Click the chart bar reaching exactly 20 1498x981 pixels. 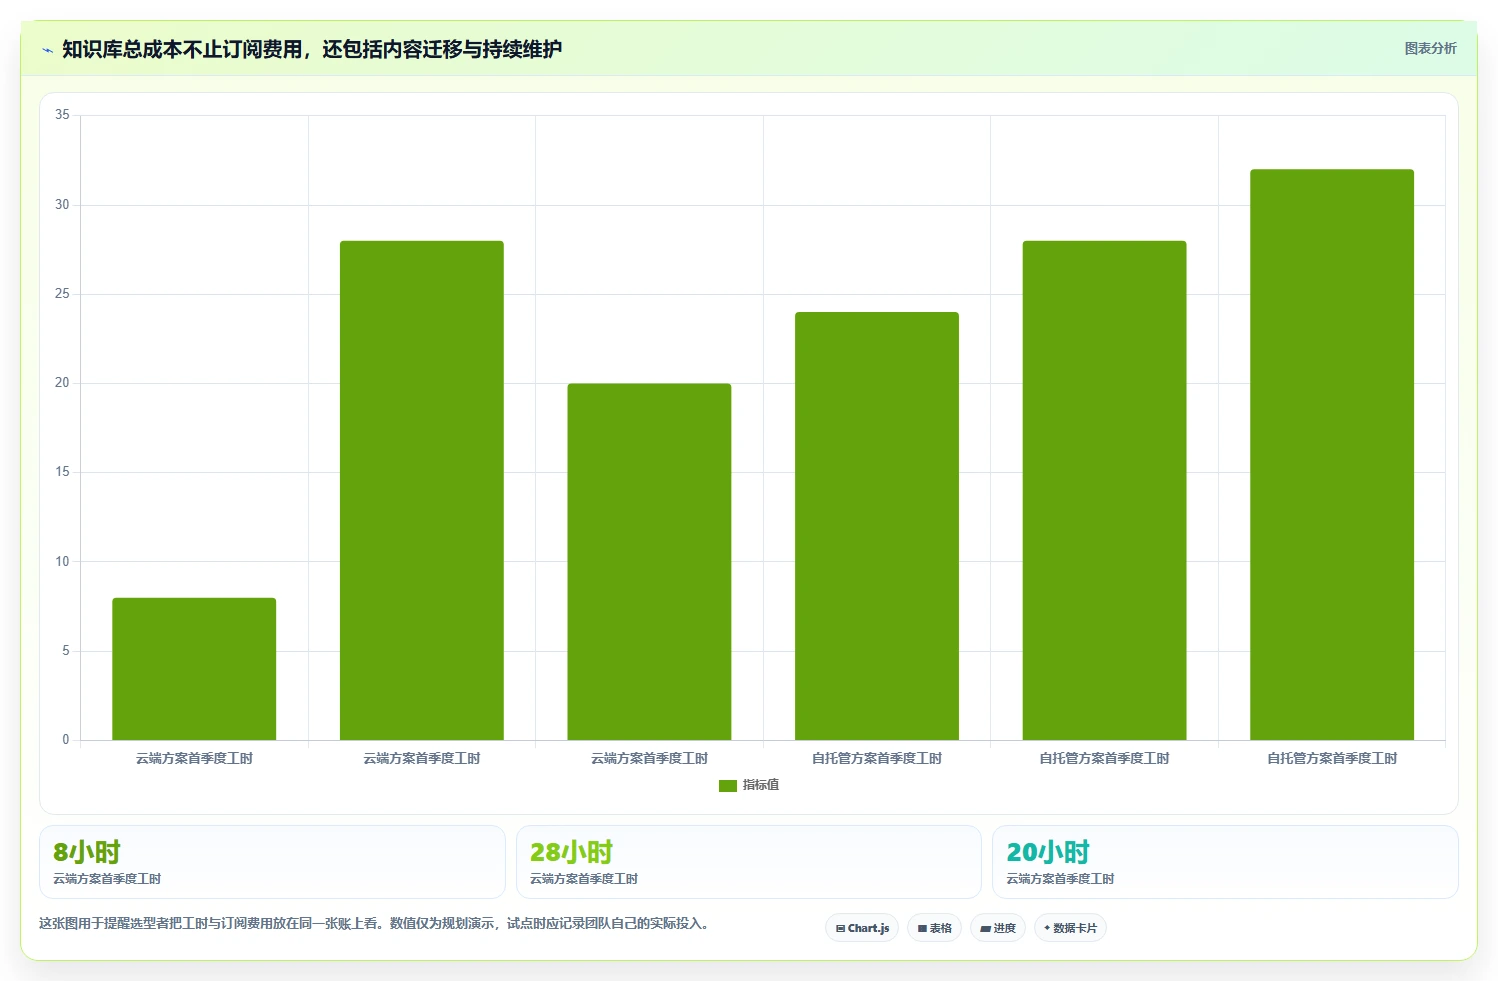point(649,562)
